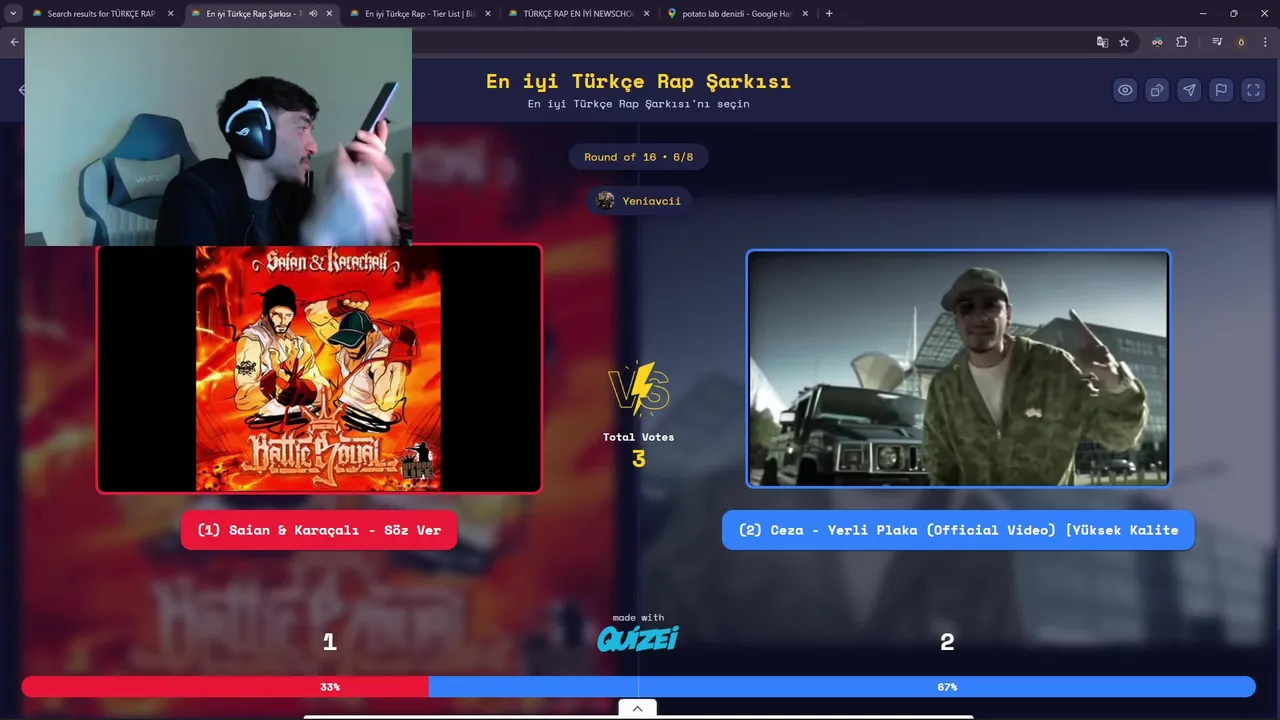Minimize the browser window
This screenshot has height=720, width=1280.
(x=1203, y=14)
